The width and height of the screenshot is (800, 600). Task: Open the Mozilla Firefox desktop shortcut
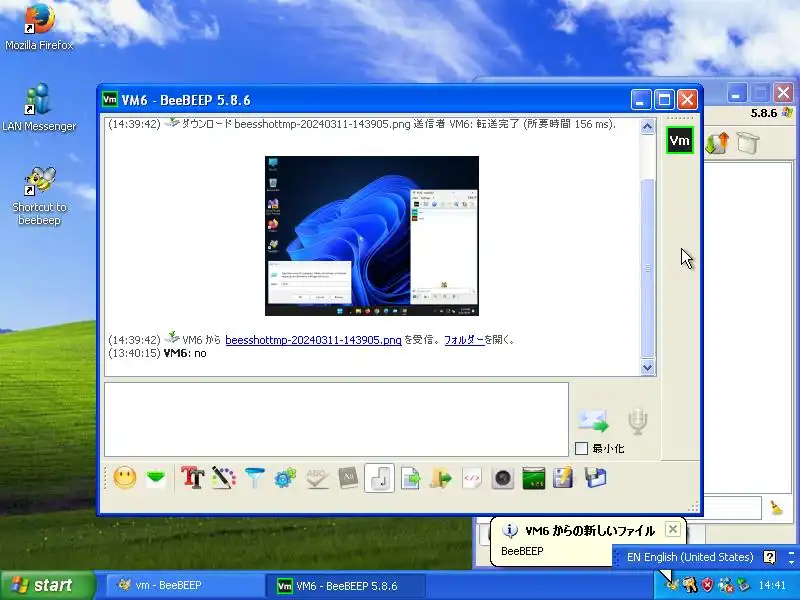coord(39,27)
